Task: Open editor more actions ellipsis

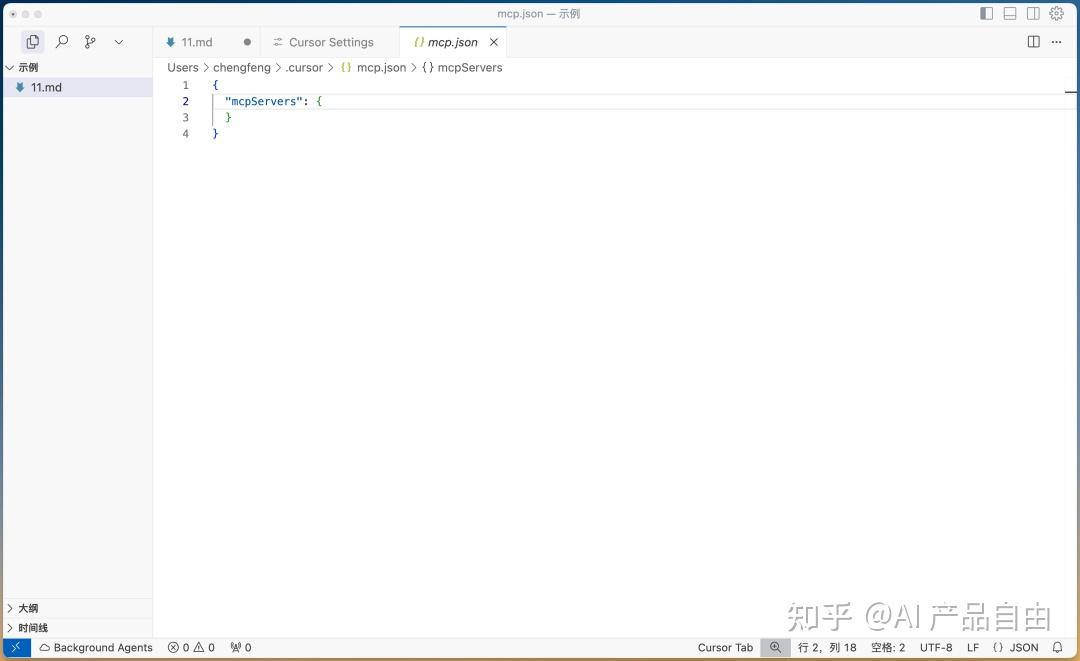Action: (1057, 42)
